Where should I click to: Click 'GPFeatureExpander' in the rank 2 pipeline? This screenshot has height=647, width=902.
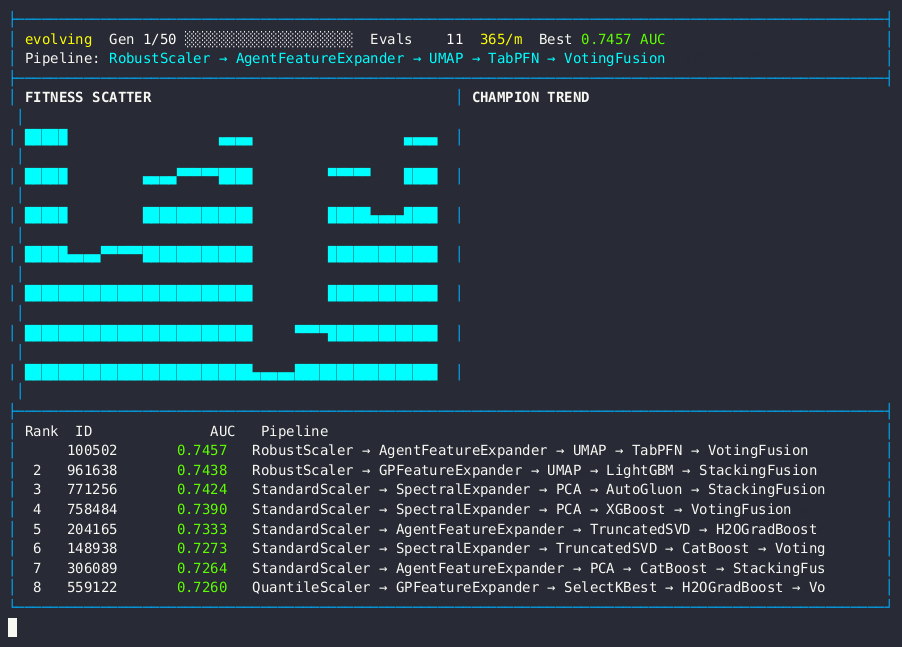(x=450, y=470)
